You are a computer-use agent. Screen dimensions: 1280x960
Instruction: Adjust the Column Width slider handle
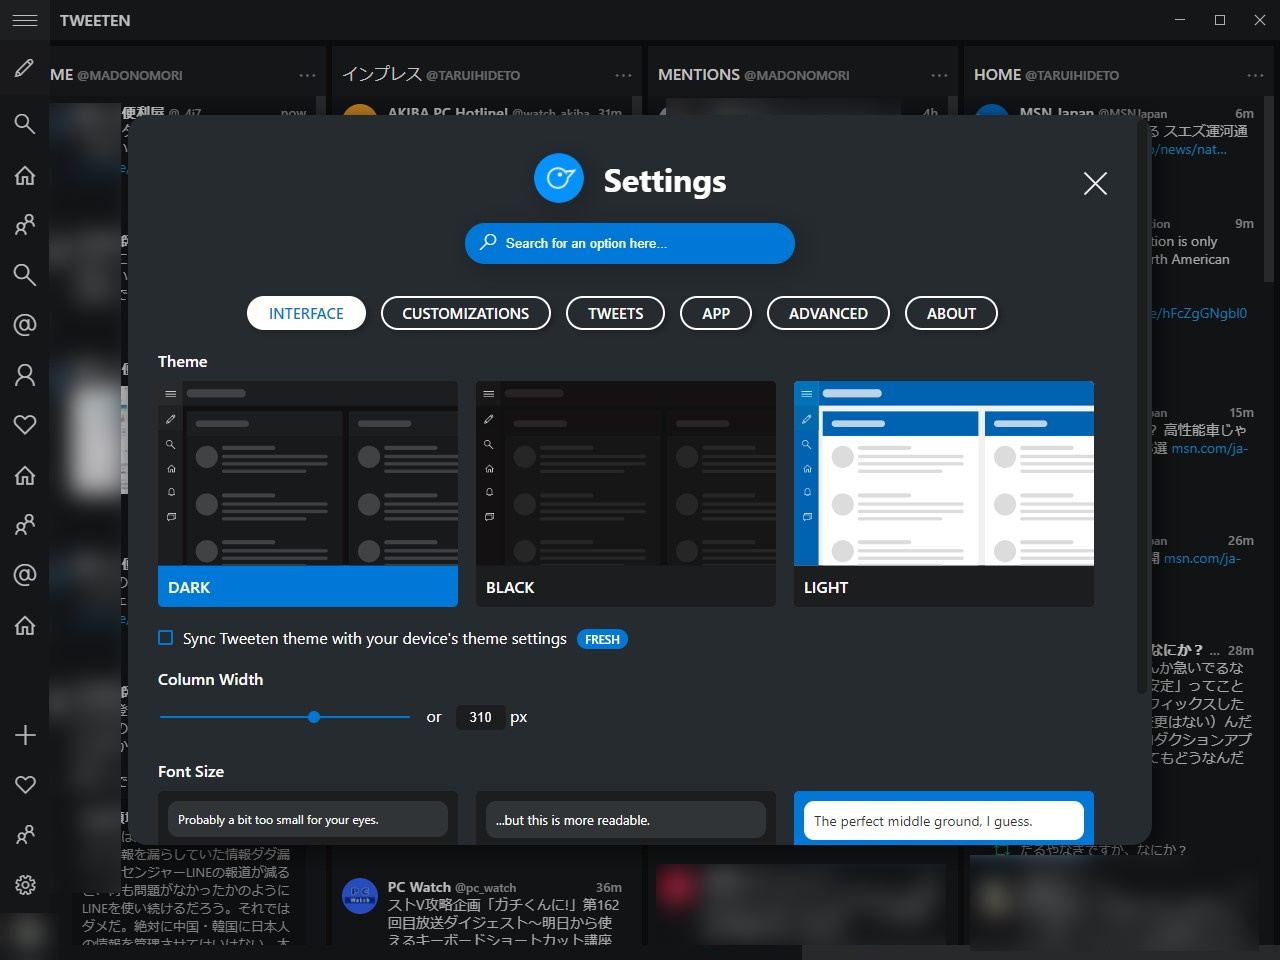(x=314, y=717)
